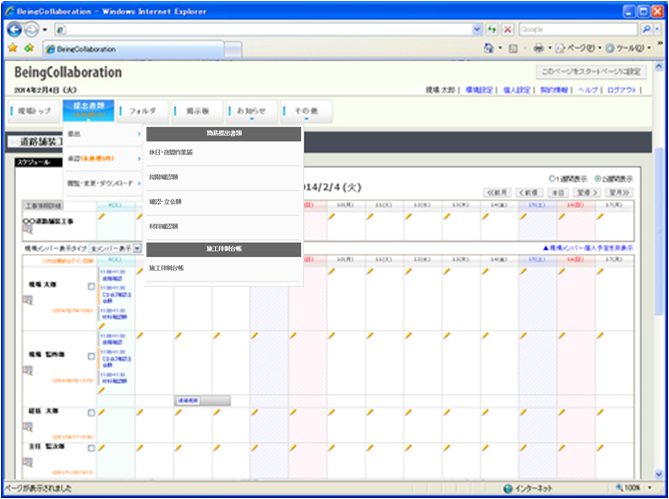
Task: Tick the checkbox in the 総括 member row
Action: pos(91,413)
